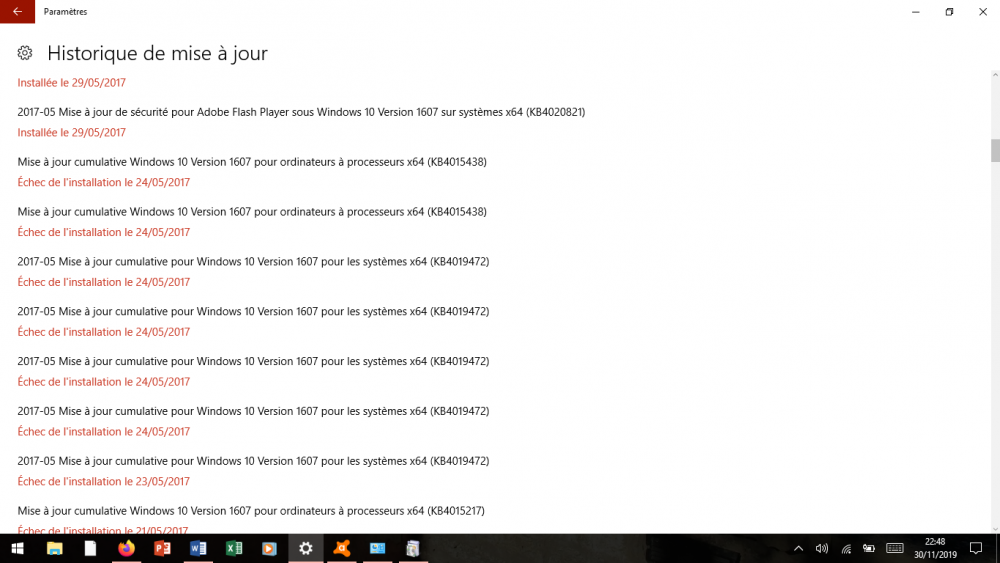The image size is (1000, 563).
Task: Click the Historique de mise à jour heading
Action: [x=158, y=53]
